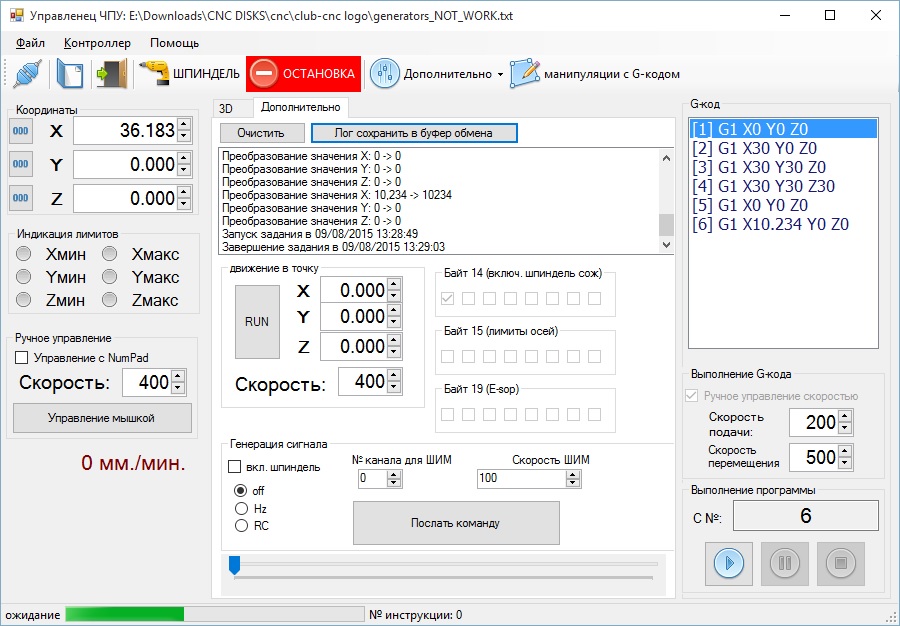Open the Помощь menu

point(174,43)
